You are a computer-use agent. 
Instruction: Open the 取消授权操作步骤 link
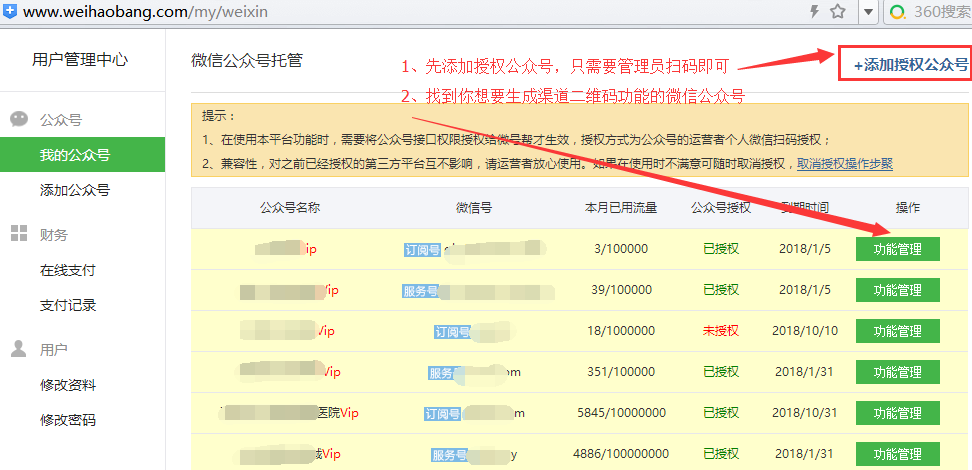tap(844, 164)
